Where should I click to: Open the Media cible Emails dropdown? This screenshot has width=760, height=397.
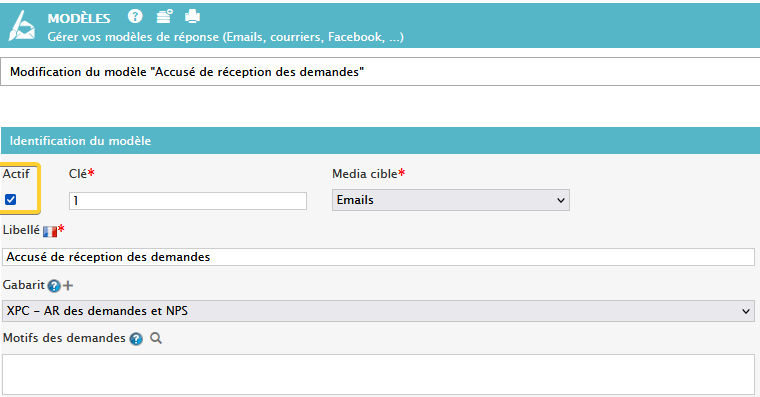[451, 200]
